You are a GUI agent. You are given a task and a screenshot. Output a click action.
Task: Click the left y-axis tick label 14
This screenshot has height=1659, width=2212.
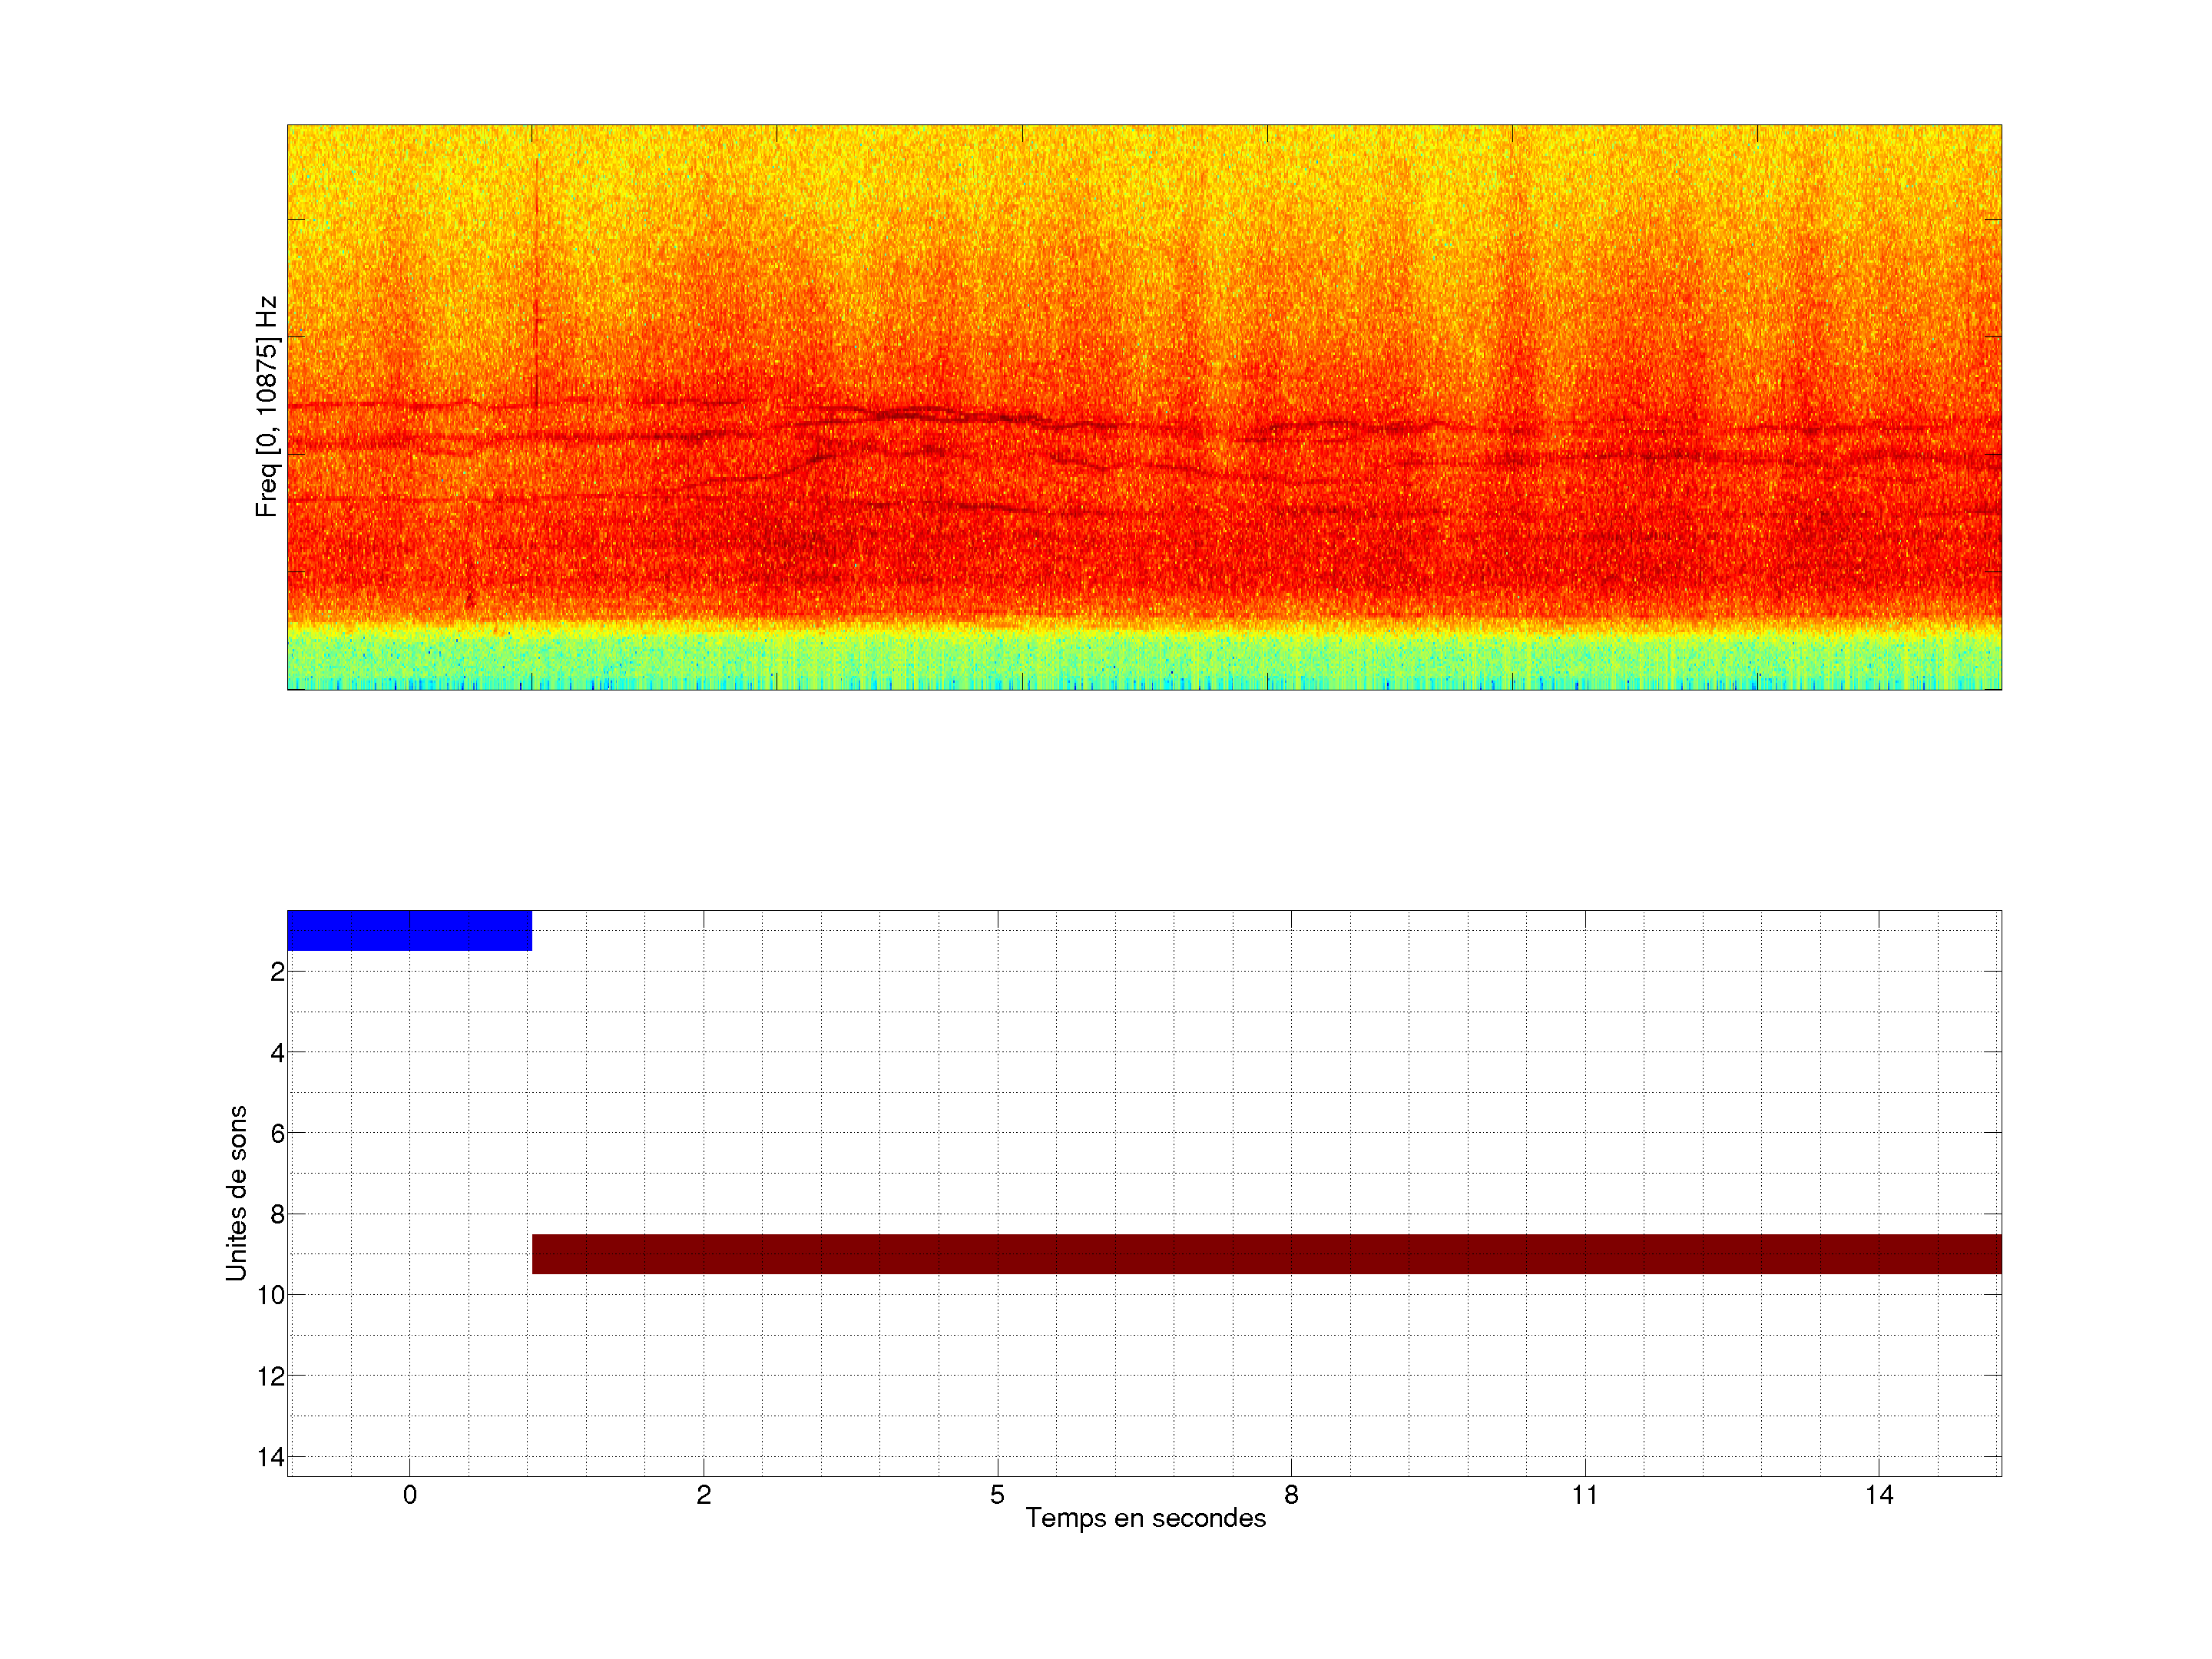pos(271,1457)
